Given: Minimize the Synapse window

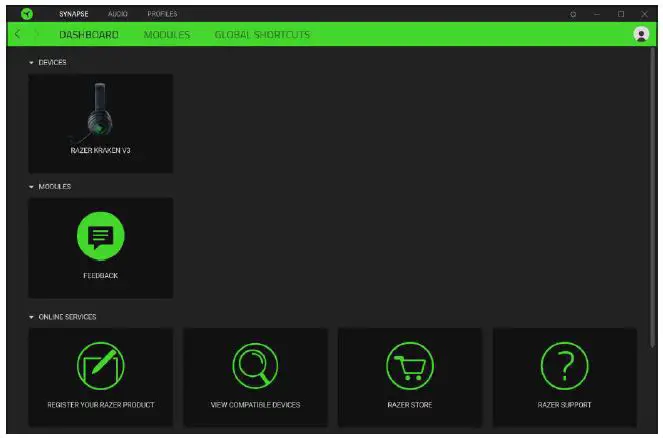Looking at the screenshot, I should pyautogui.click(x=597, y=14).
